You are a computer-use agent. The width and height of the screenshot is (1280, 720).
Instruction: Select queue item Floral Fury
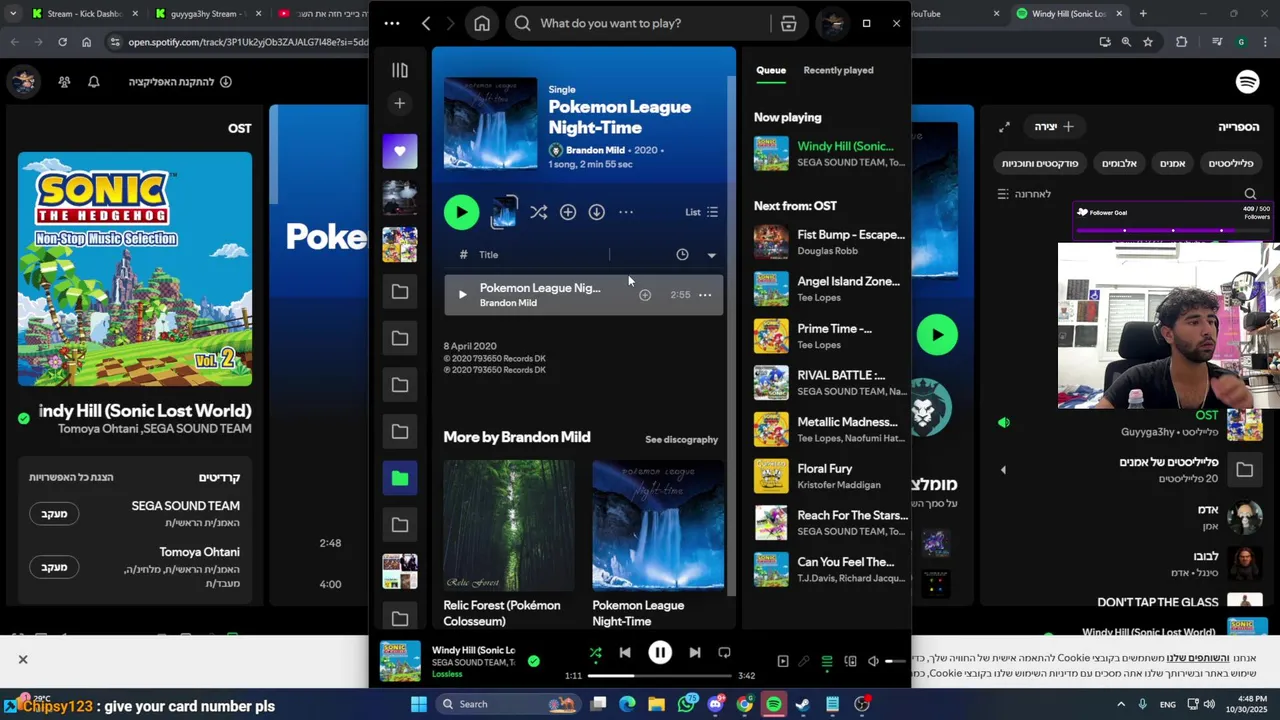coord(830,476)
